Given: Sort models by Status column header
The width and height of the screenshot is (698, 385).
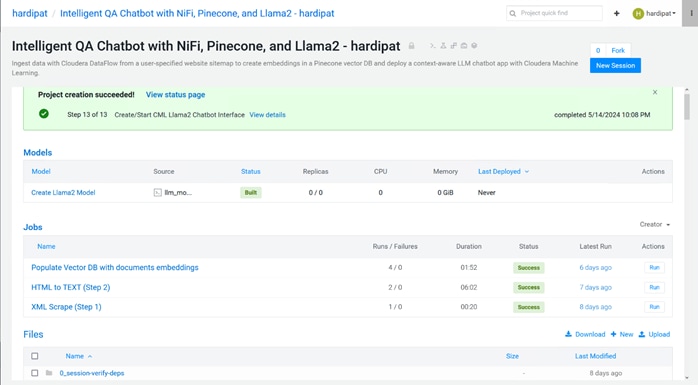Looking at the screenshot, I should (x=251, y=171).
